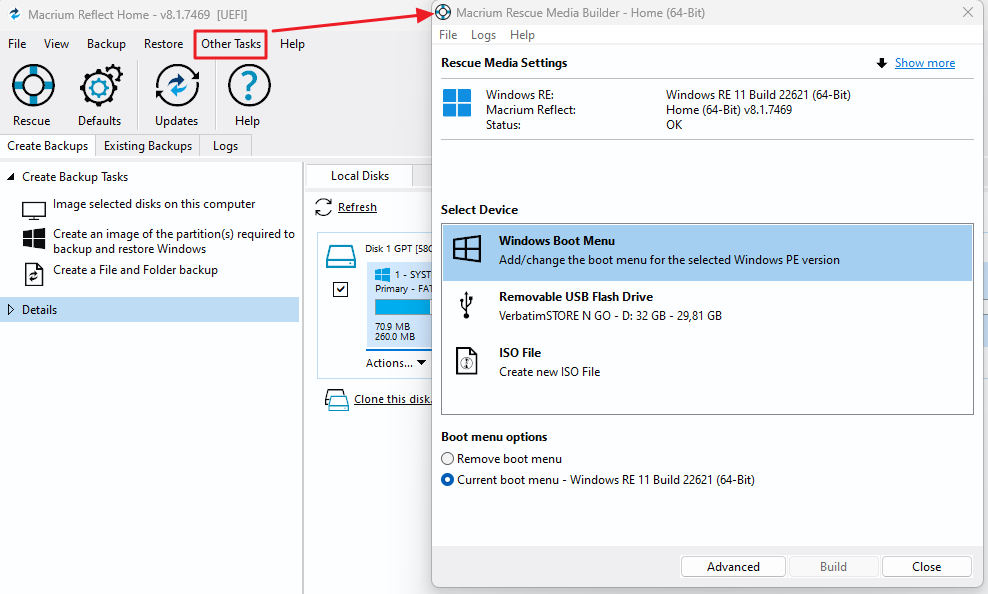Click the Windows RE 11 Build 22621 value
This screenshot has width=988, height=594.
coord(758,95)
